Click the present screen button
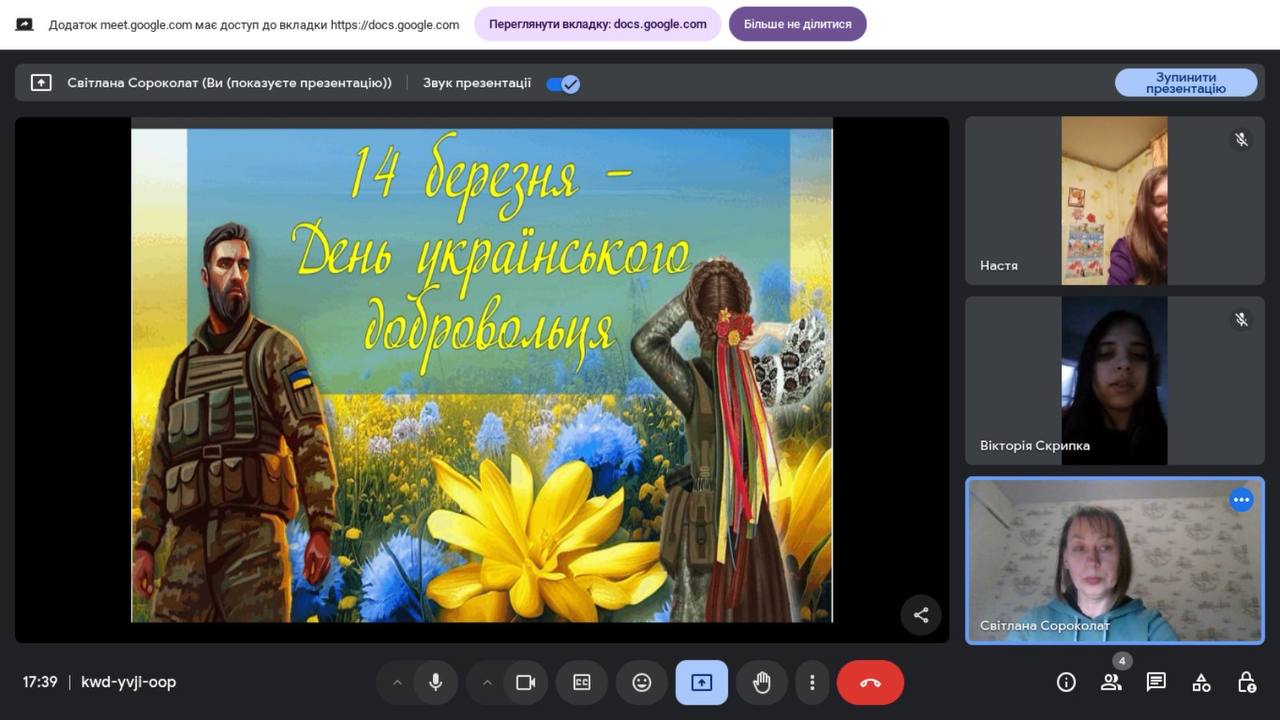Viewport: 1280px width, 720px height. (702, 682)
